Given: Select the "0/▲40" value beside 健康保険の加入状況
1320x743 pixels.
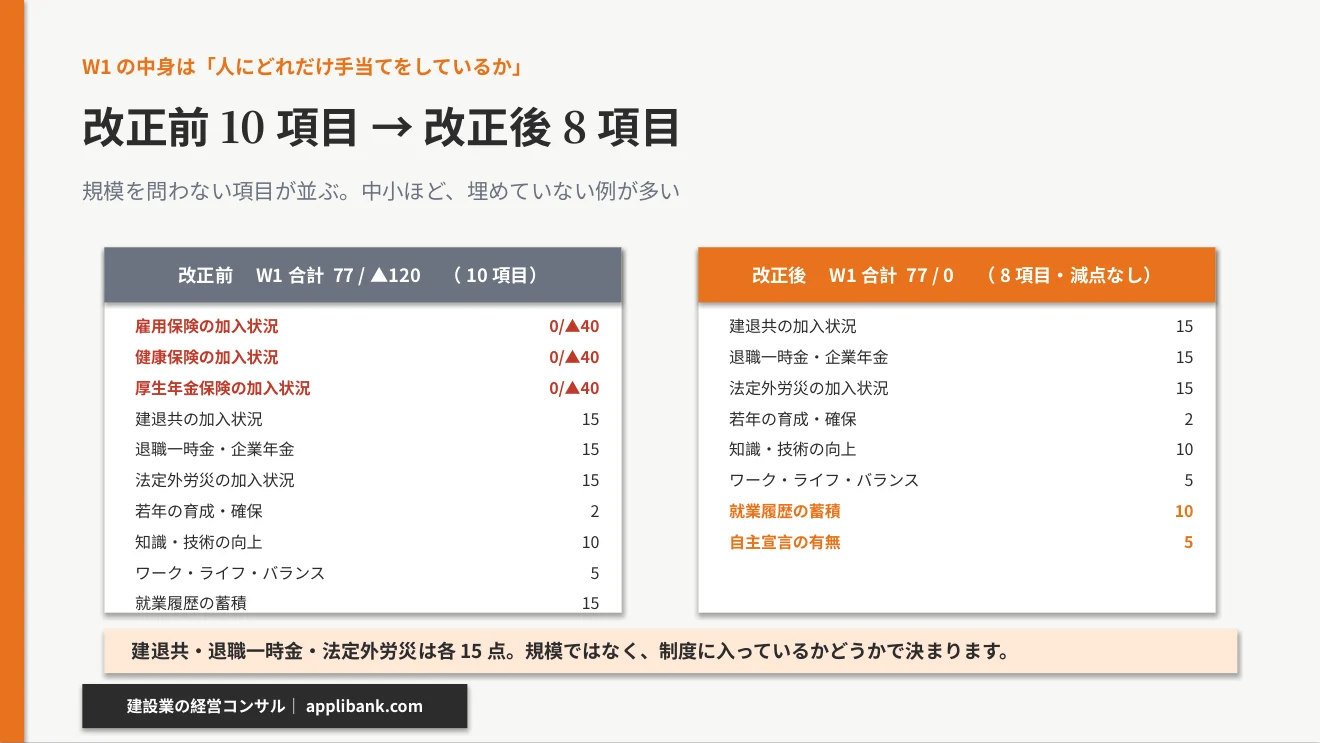Looking at the screenshot, I should [x=574, y=357].
